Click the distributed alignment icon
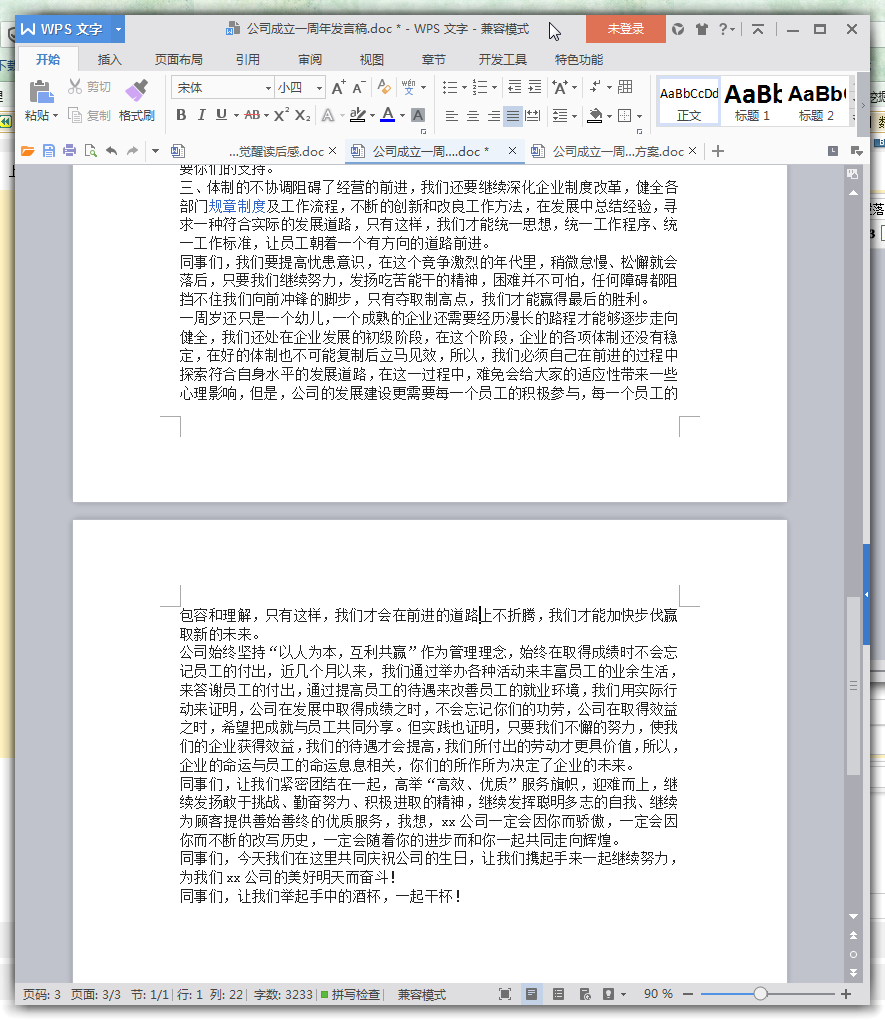The width and height of the screenshot is (885, 1020). tap(533, 116)
